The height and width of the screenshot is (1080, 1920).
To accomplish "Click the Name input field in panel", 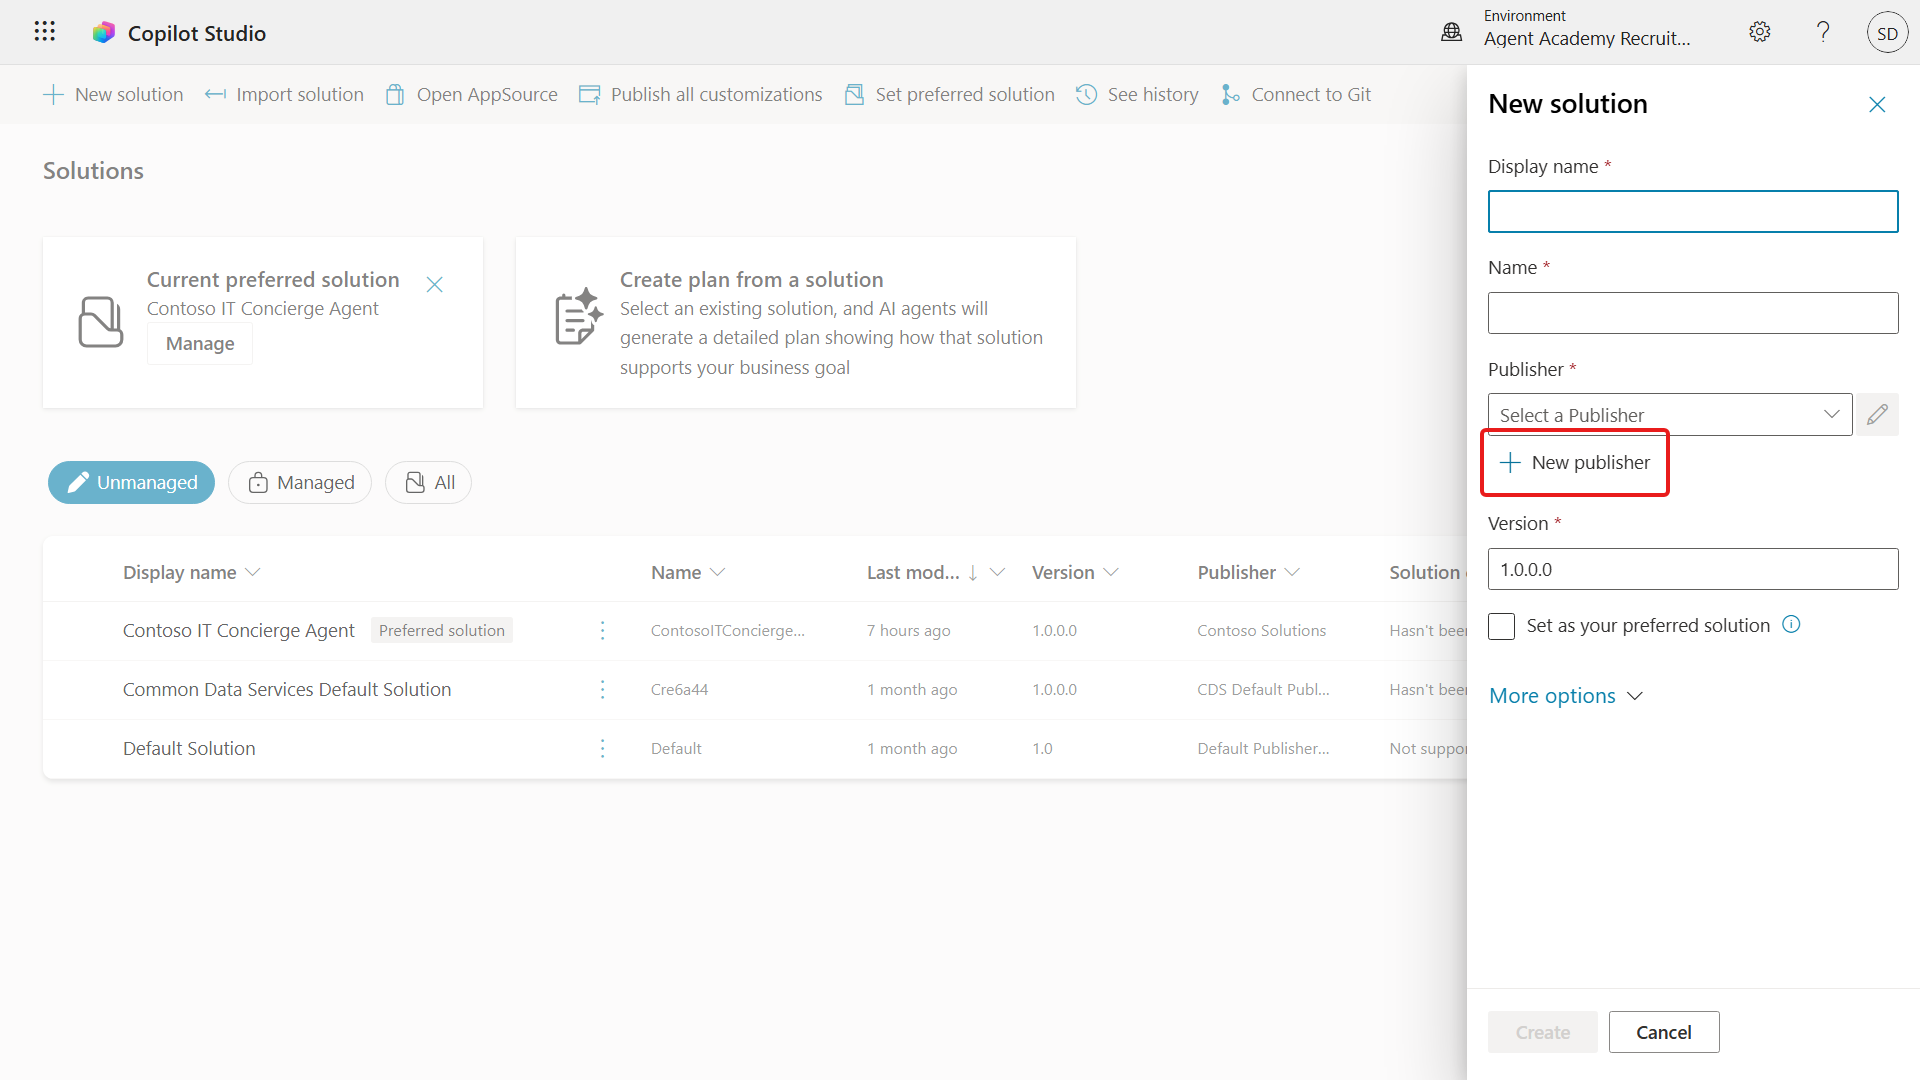I will pos(1693,313).
